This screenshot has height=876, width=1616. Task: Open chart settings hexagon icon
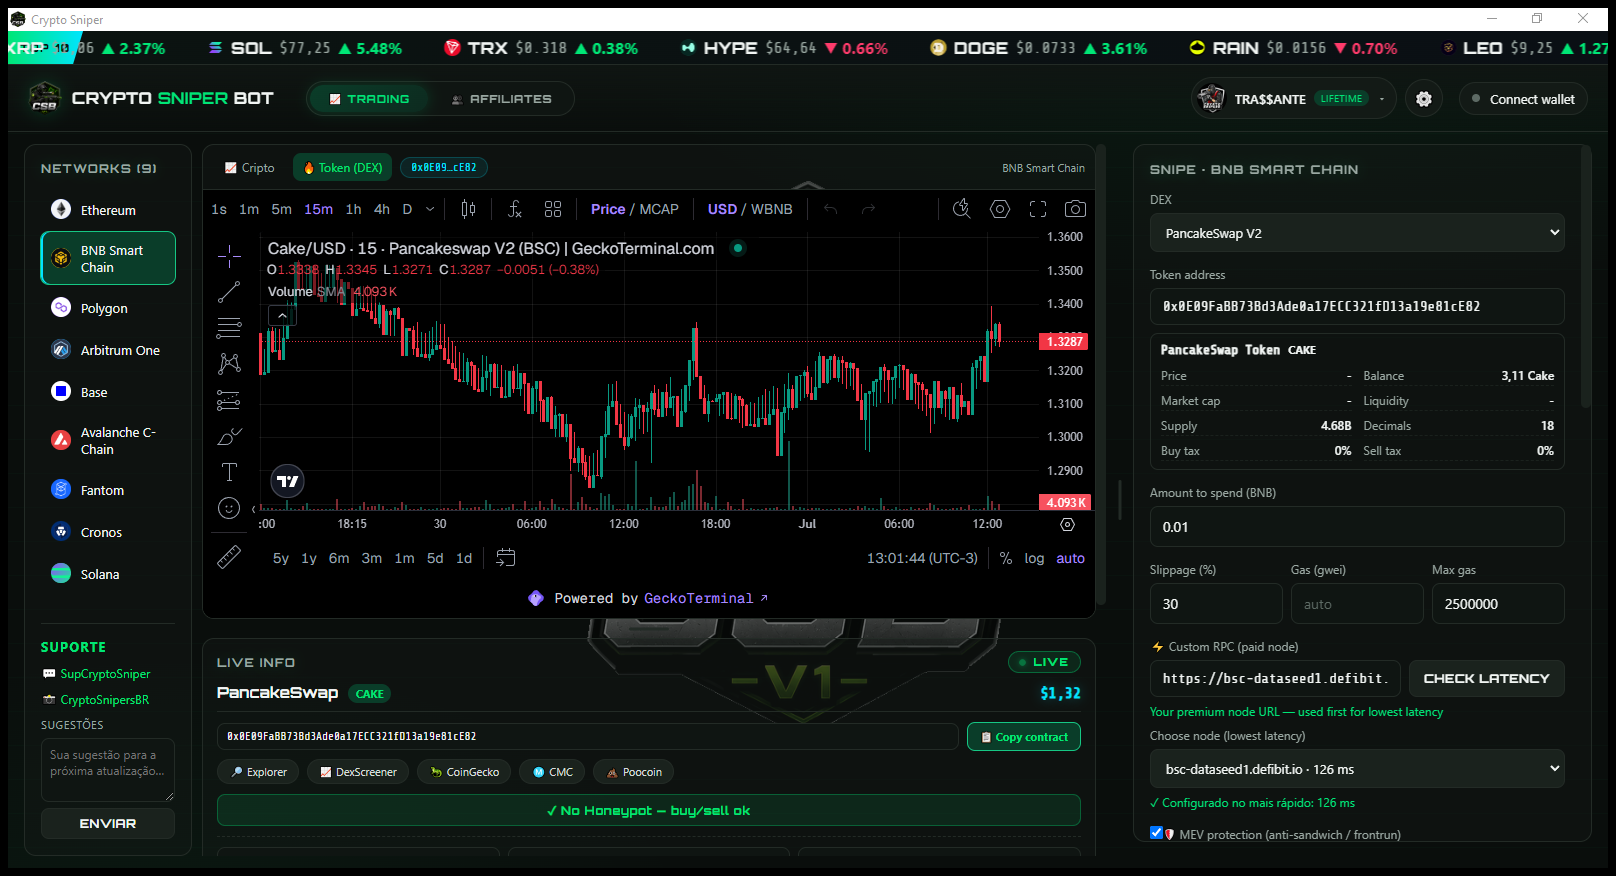1000,209
